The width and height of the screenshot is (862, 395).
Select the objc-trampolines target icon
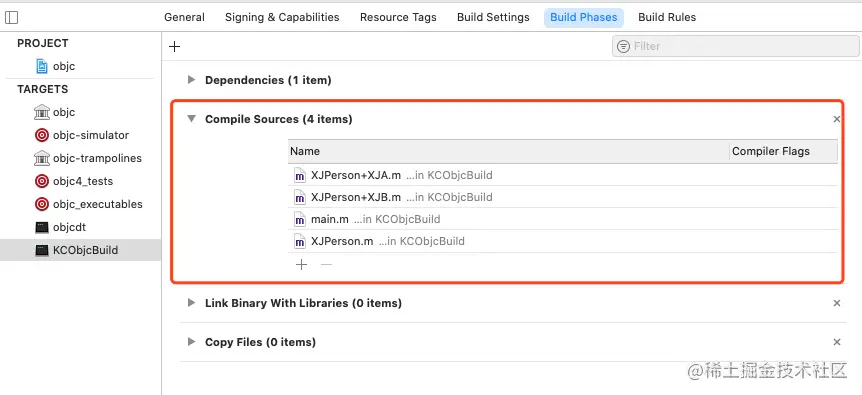point(42,158)
